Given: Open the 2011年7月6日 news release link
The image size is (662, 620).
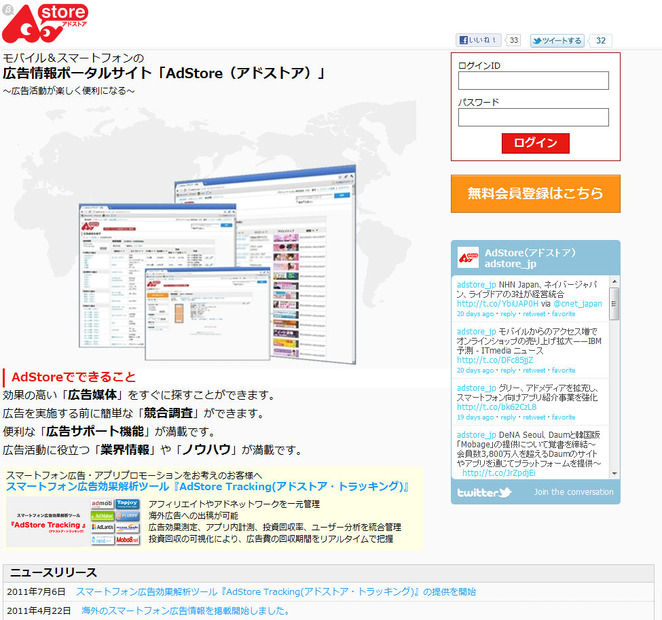Looking at the screenshot, I should 276,592.
